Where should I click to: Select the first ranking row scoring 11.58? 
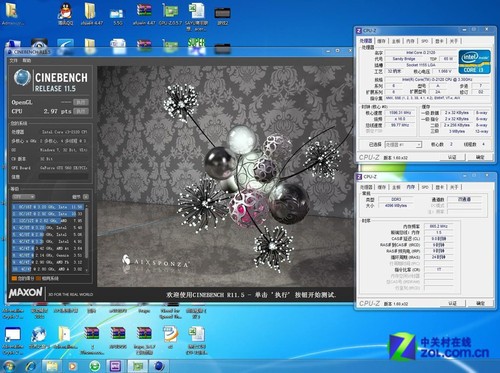click(48, 207)
